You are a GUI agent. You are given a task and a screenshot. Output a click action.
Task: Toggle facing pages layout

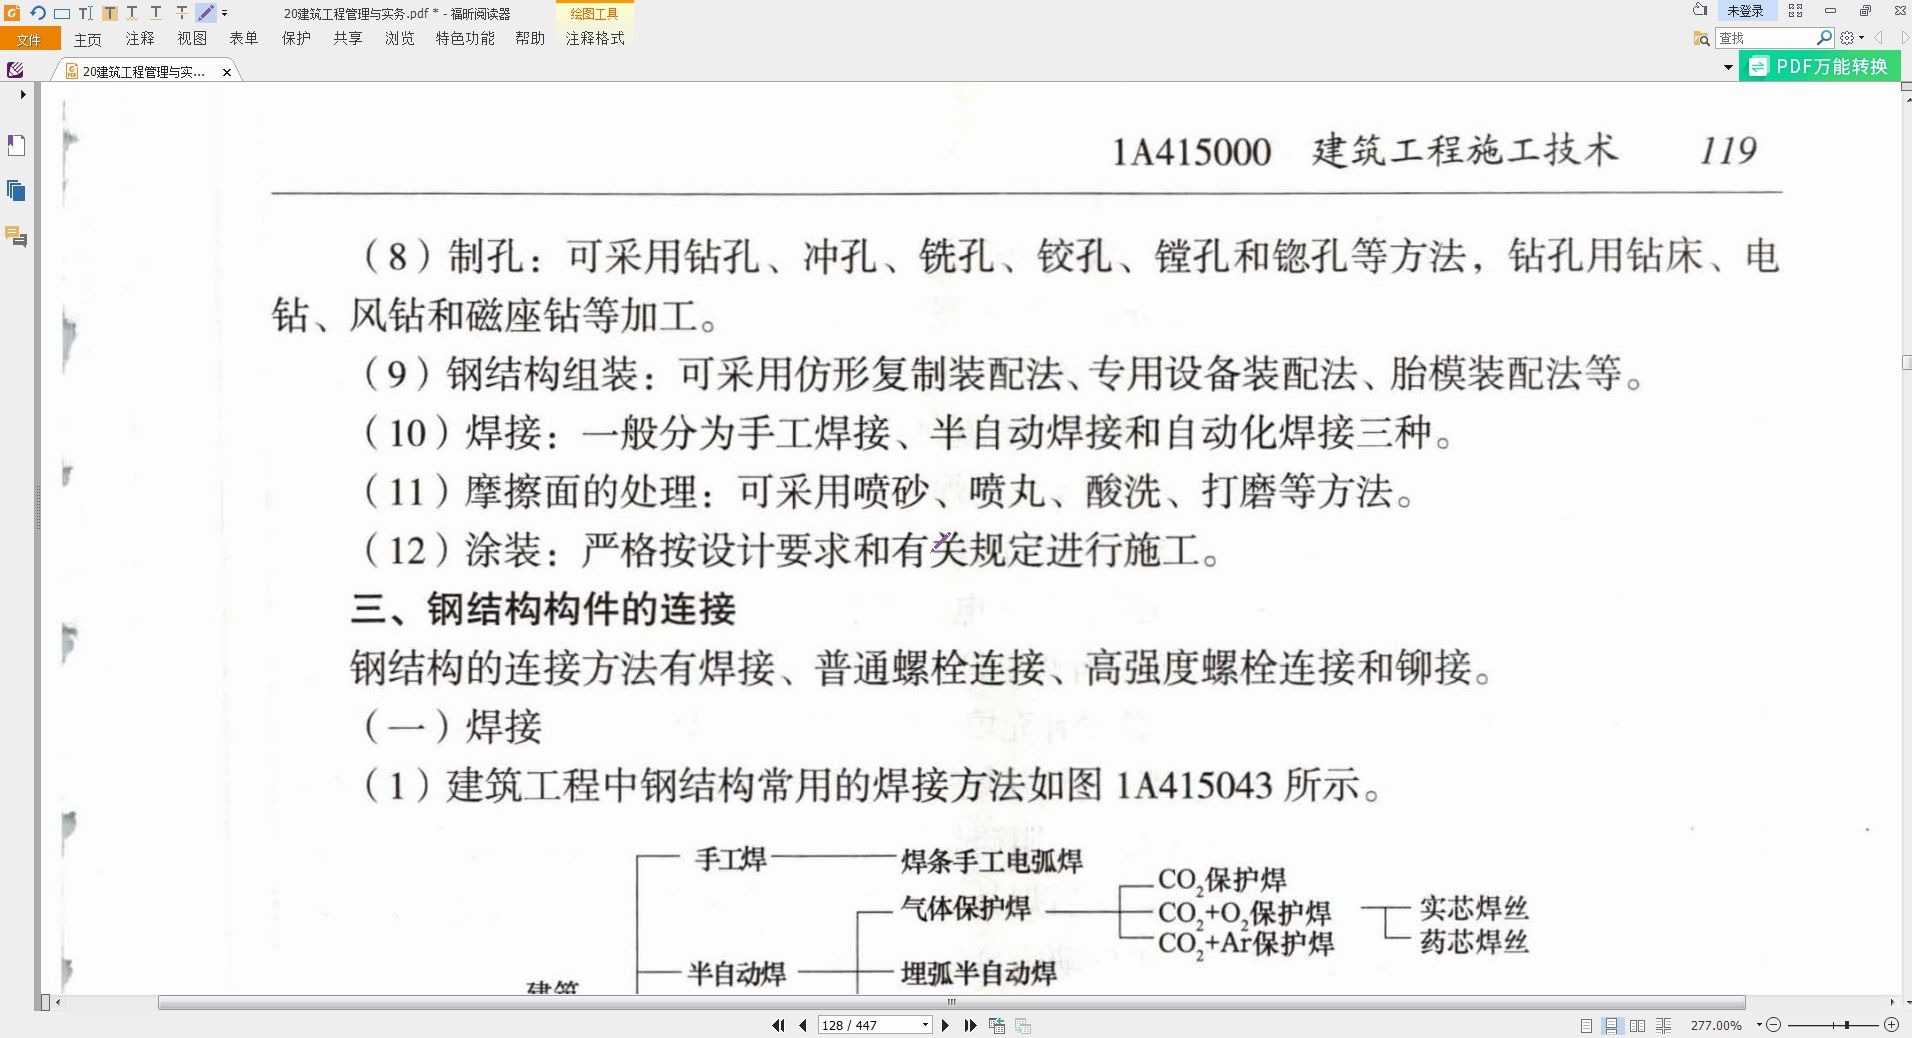1639,1024
